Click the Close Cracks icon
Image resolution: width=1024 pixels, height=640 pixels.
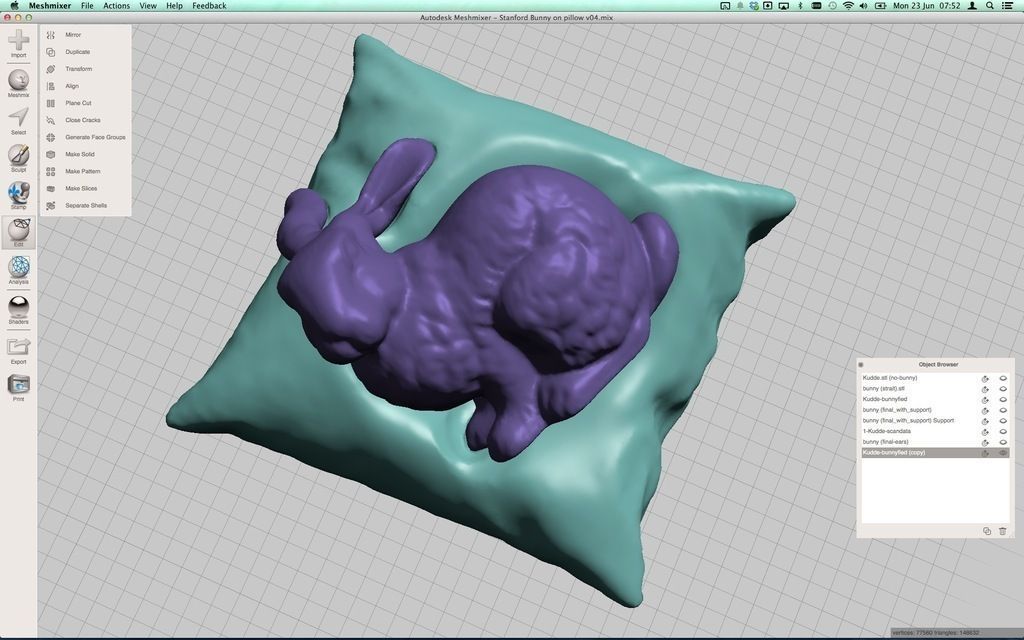click(x=50, y=120)
